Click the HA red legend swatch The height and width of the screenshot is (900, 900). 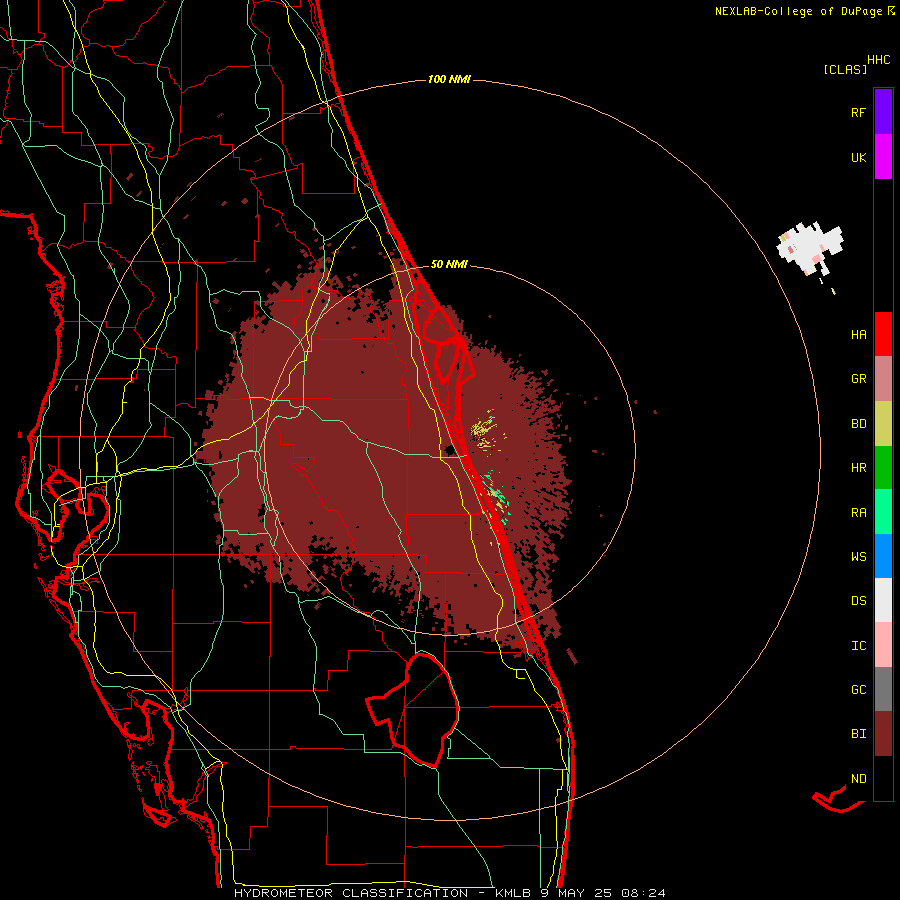coord(883,334)
